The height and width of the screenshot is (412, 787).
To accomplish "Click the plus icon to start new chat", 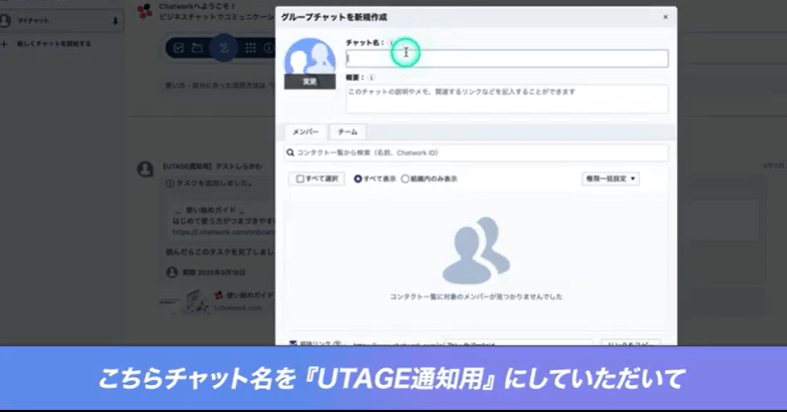I will tap(6, 44).
